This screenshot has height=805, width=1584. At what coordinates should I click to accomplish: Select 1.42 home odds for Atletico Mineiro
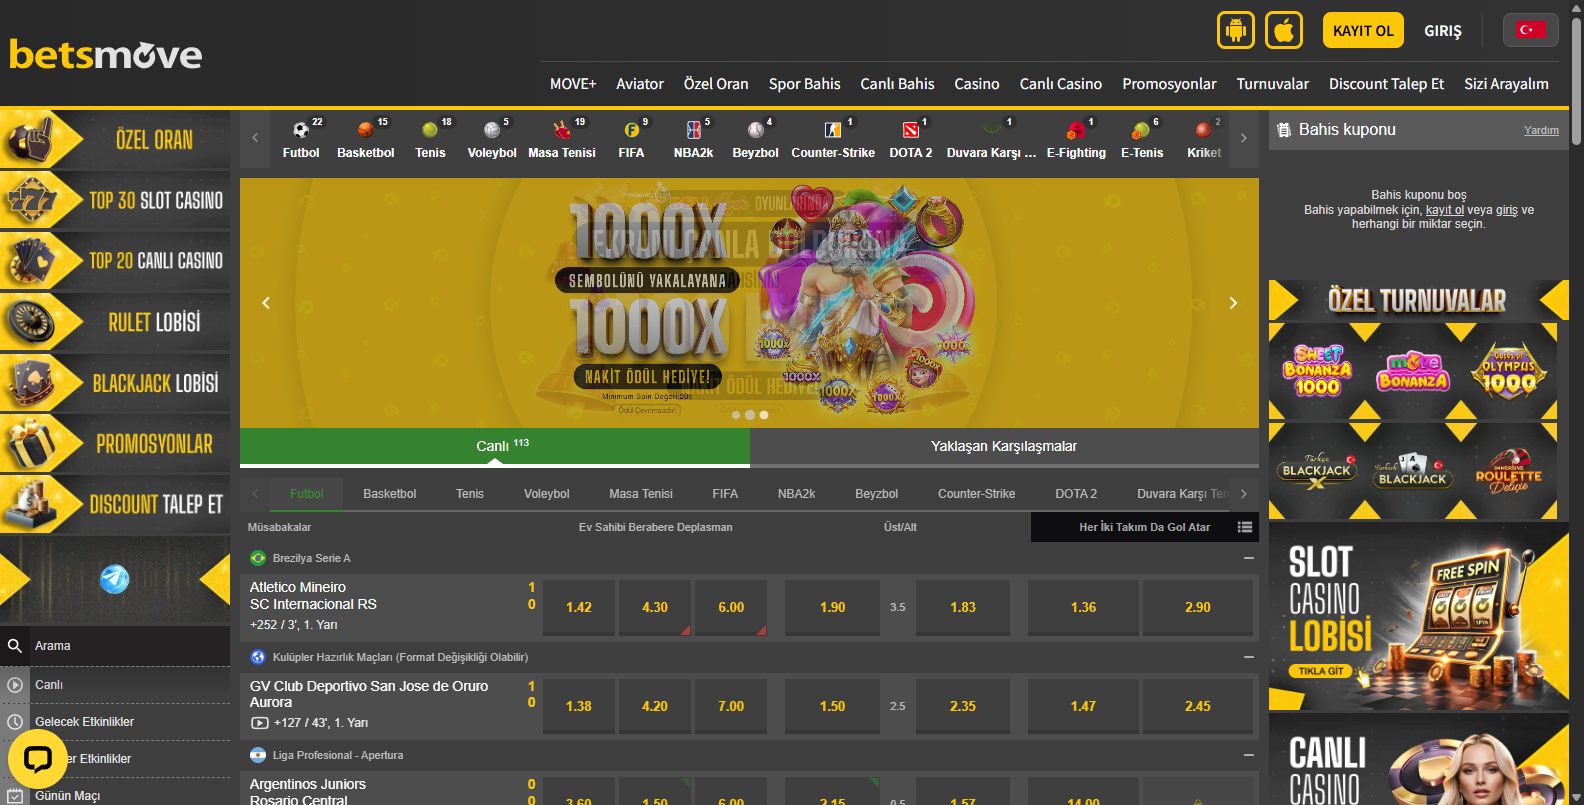tap(578, 607)
